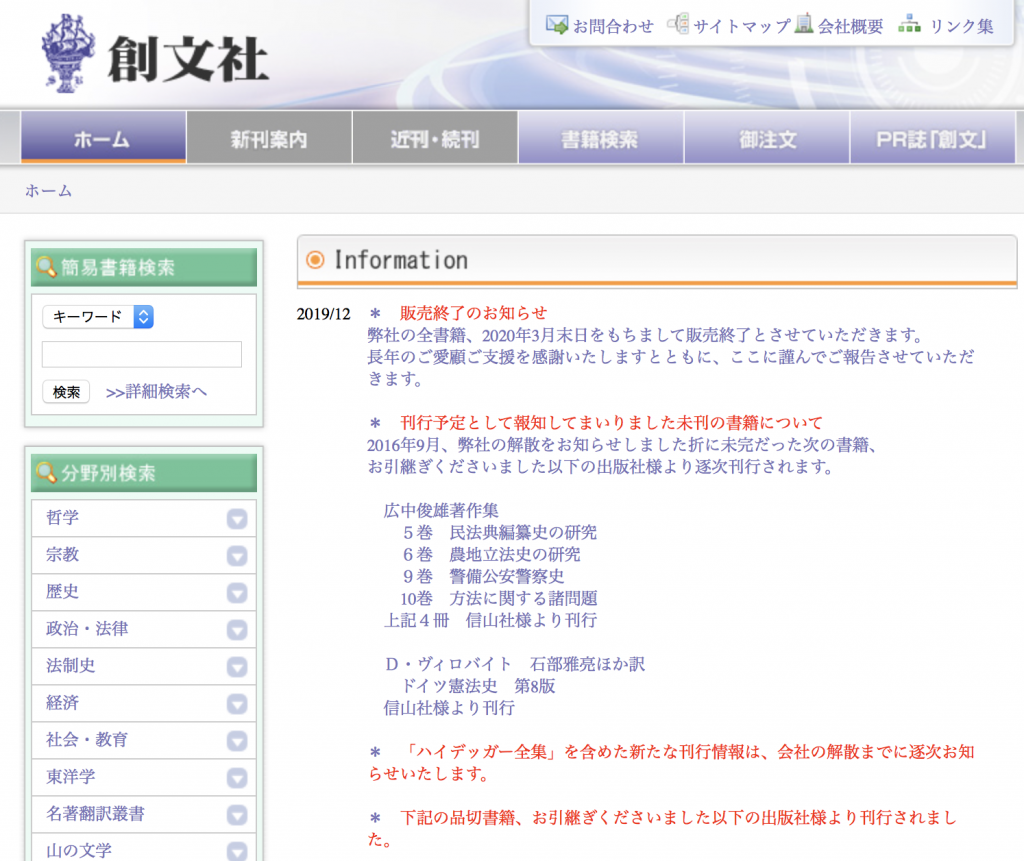Image resolution: width=1024 pixels, height=861 pixels.
Task: Select the 経済 category label
Action: tap(63, 702)
